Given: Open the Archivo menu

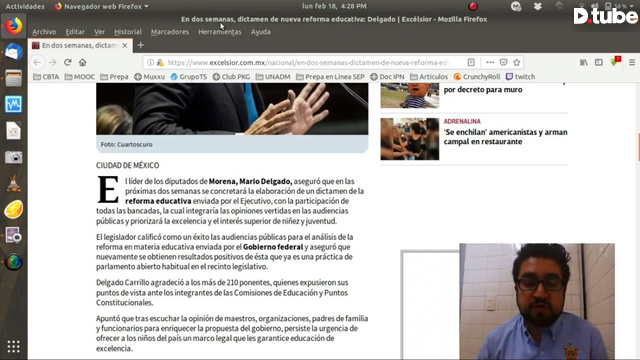Looking at the screenshot, I should [44, 32].
